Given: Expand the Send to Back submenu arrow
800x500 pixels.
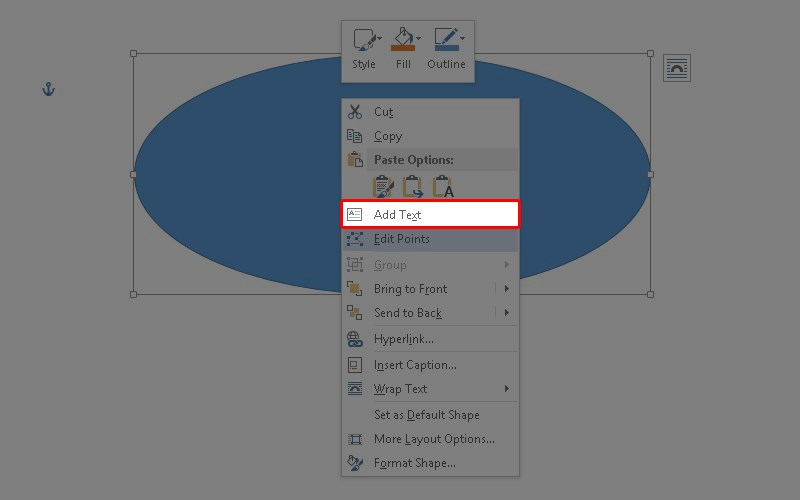Looking at the screenshot, I should click(x=507, y=313).
